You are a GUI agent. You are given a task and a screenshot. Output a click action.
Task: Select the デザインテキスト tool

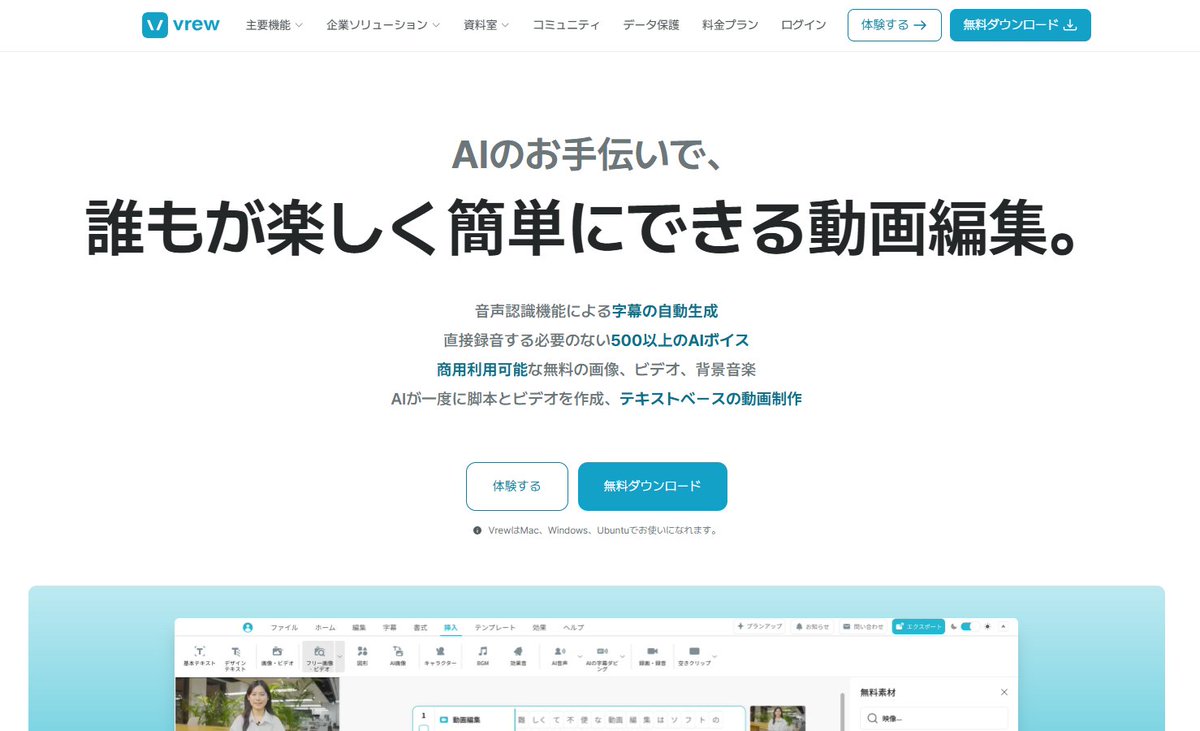tap(235, 657)
